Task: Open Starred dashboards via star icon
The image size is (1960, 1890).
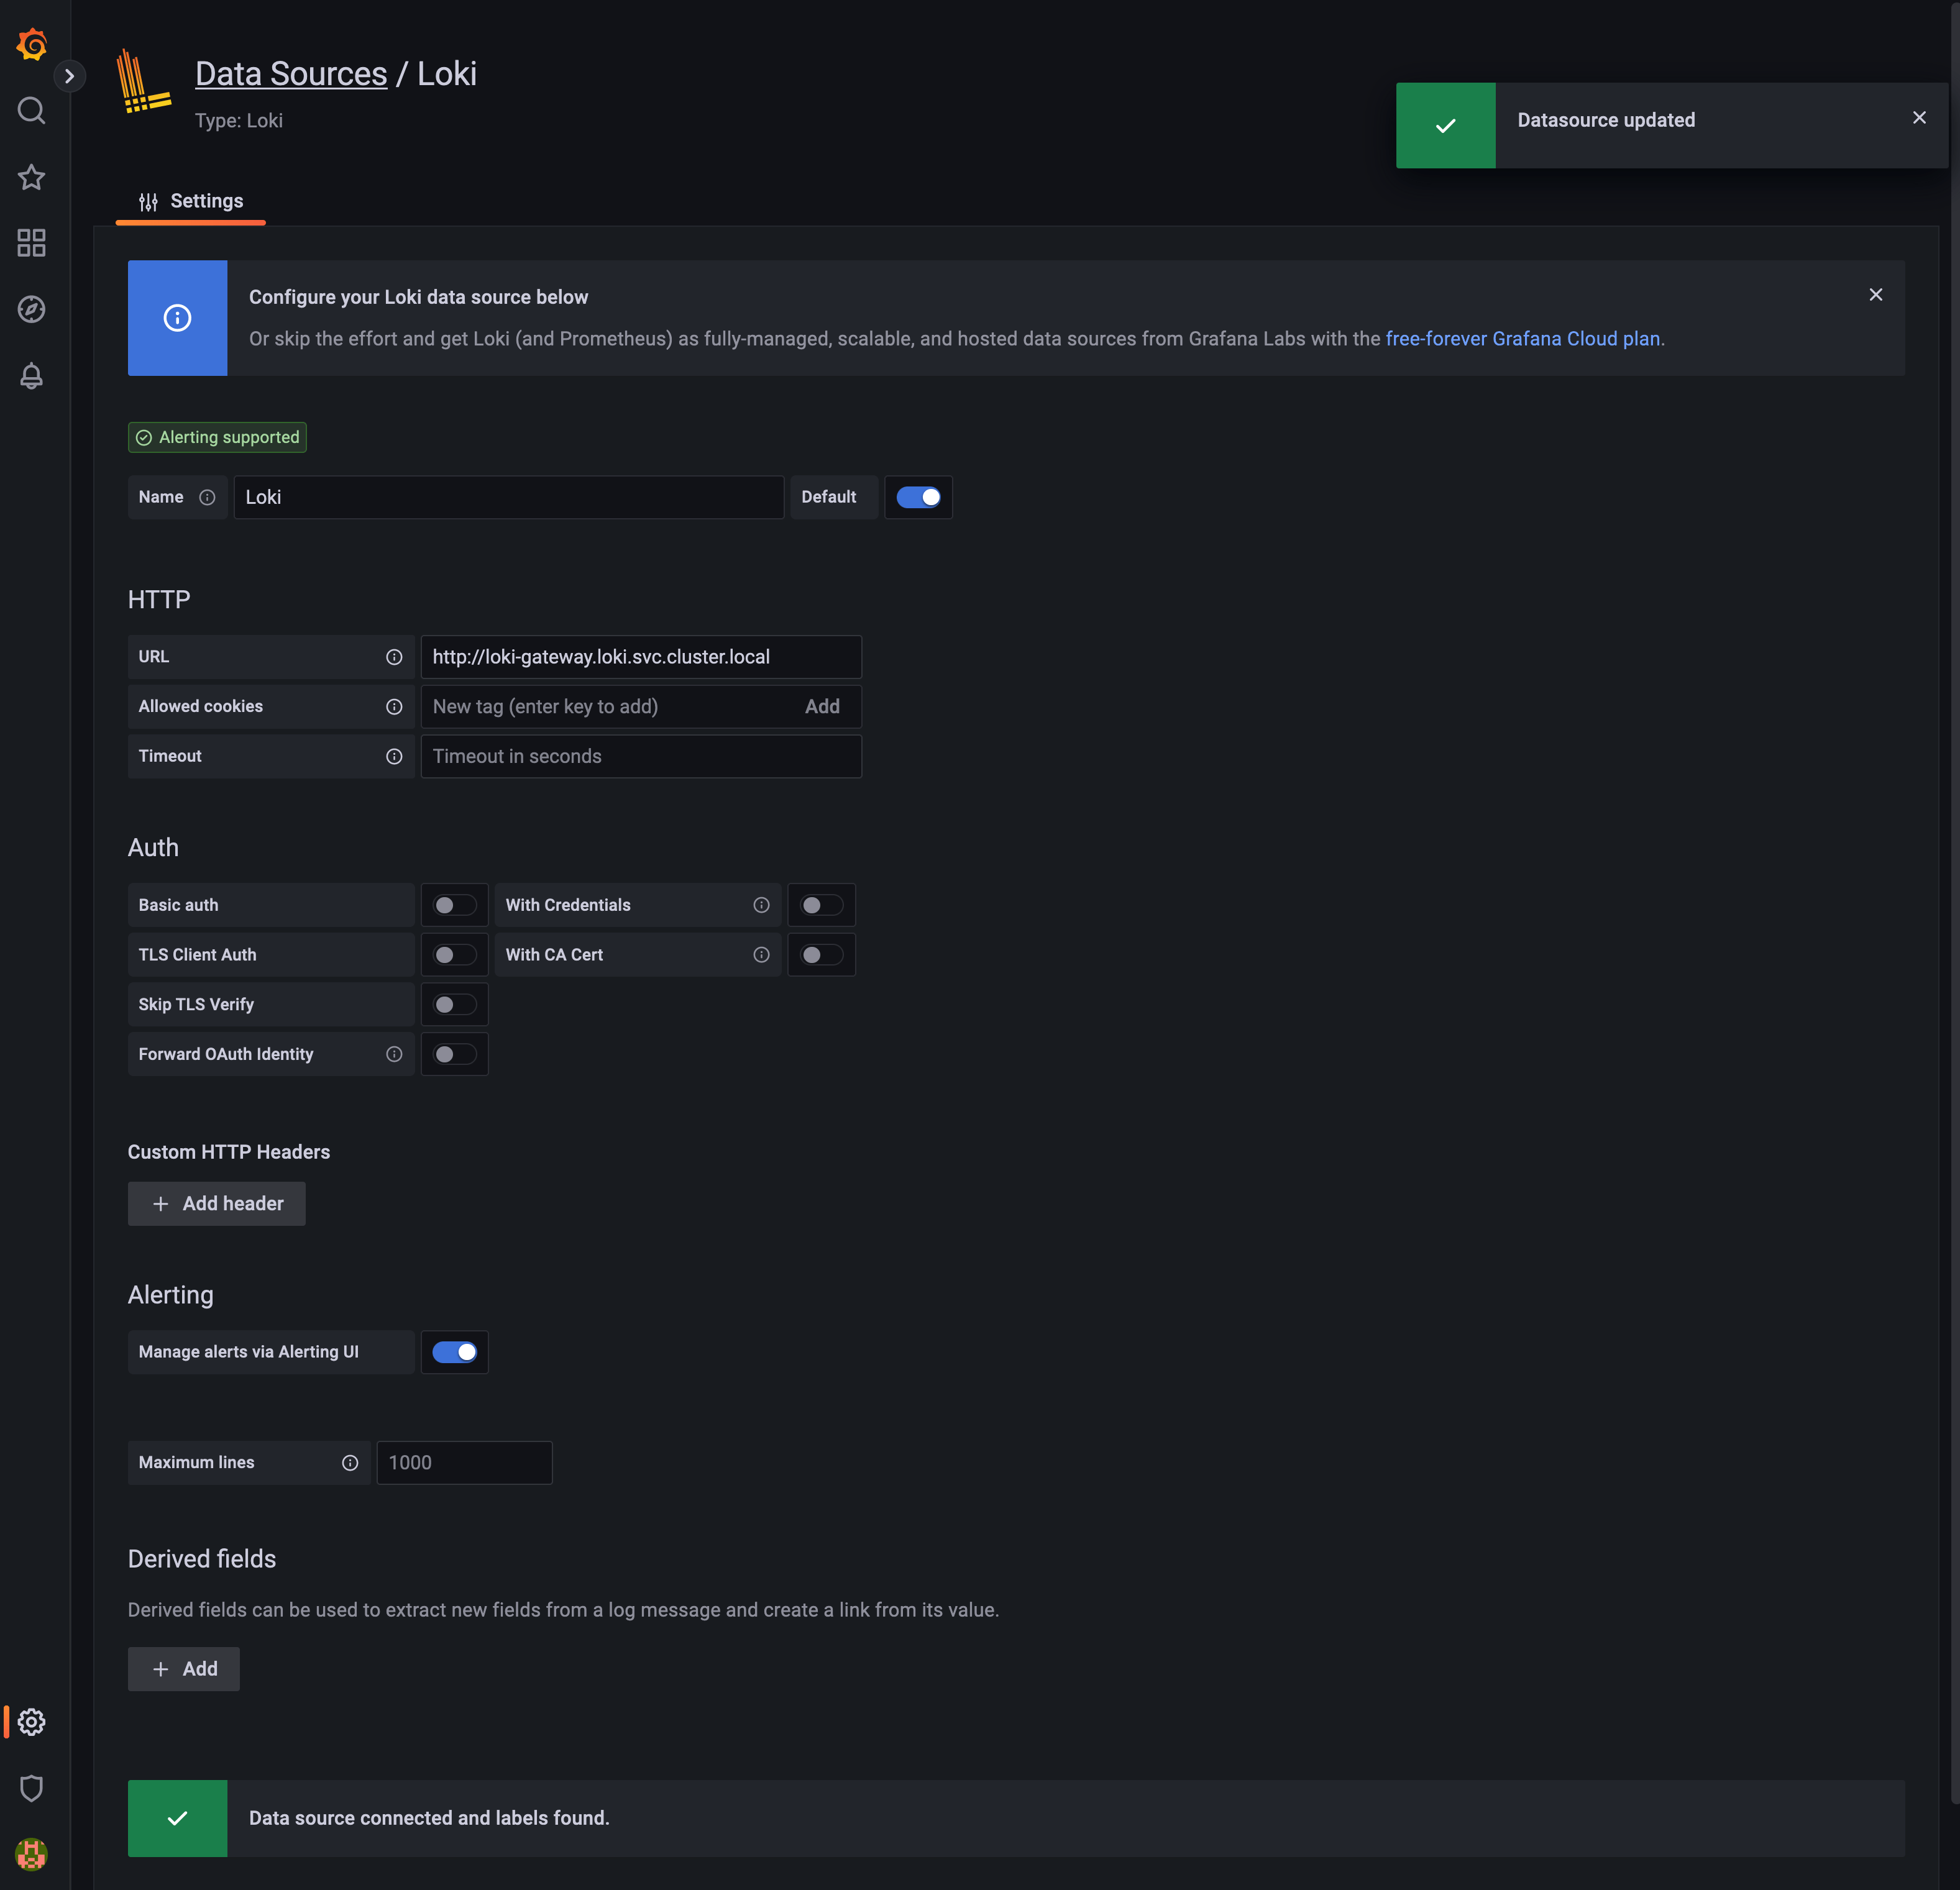Action: point(31,177)
